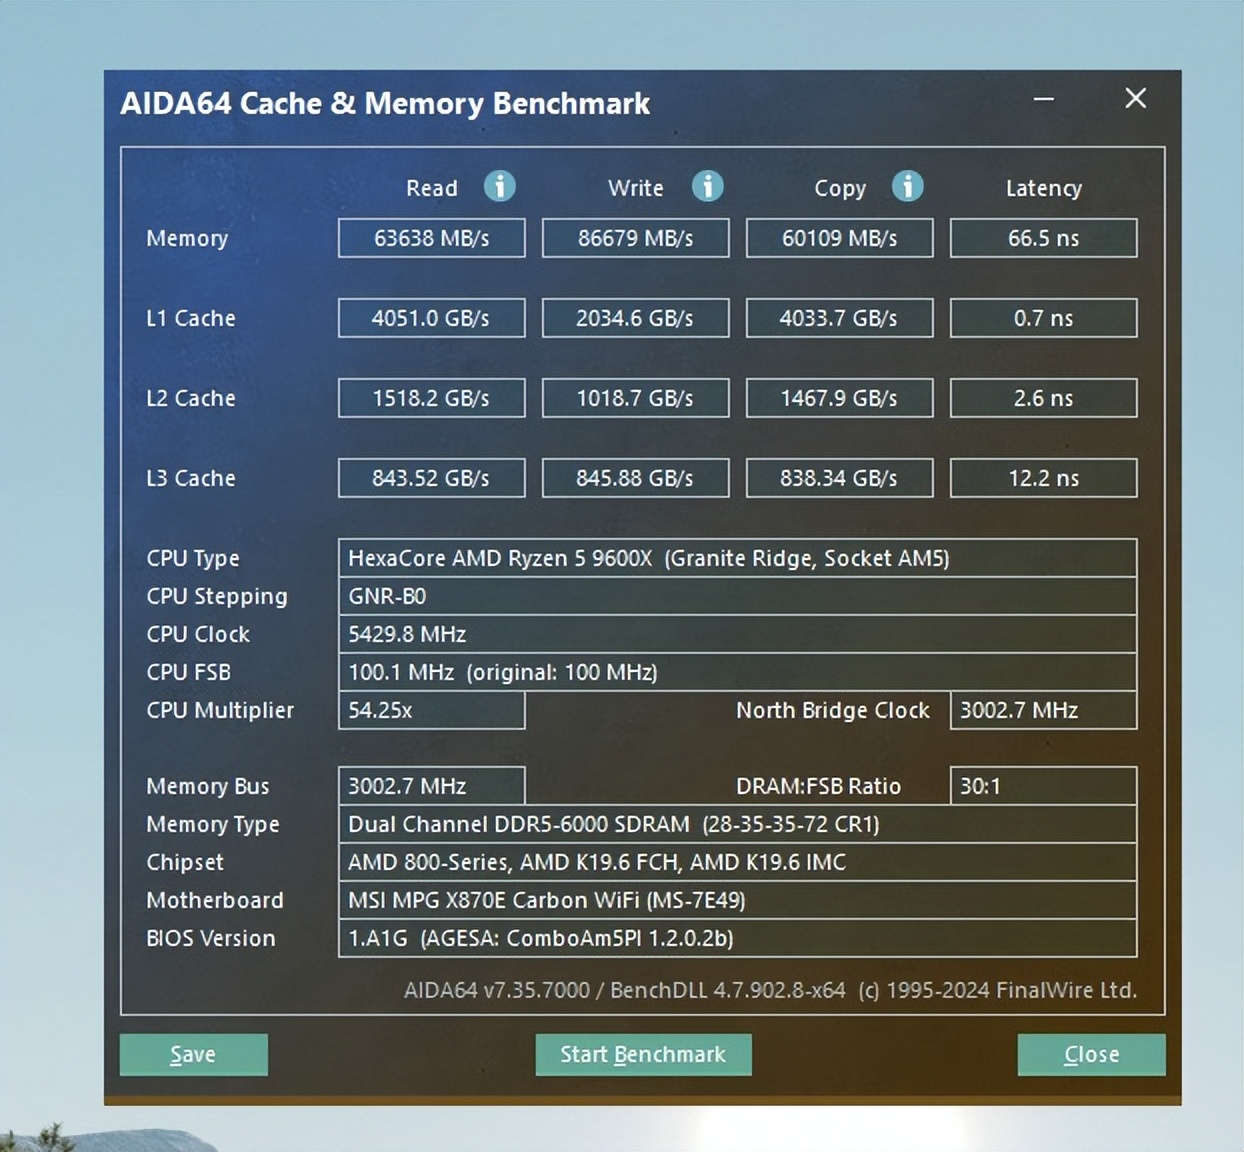The image size is (1244, 1152).
Task: Click the CPU FSB label
Action: click(x=188, y=672)
